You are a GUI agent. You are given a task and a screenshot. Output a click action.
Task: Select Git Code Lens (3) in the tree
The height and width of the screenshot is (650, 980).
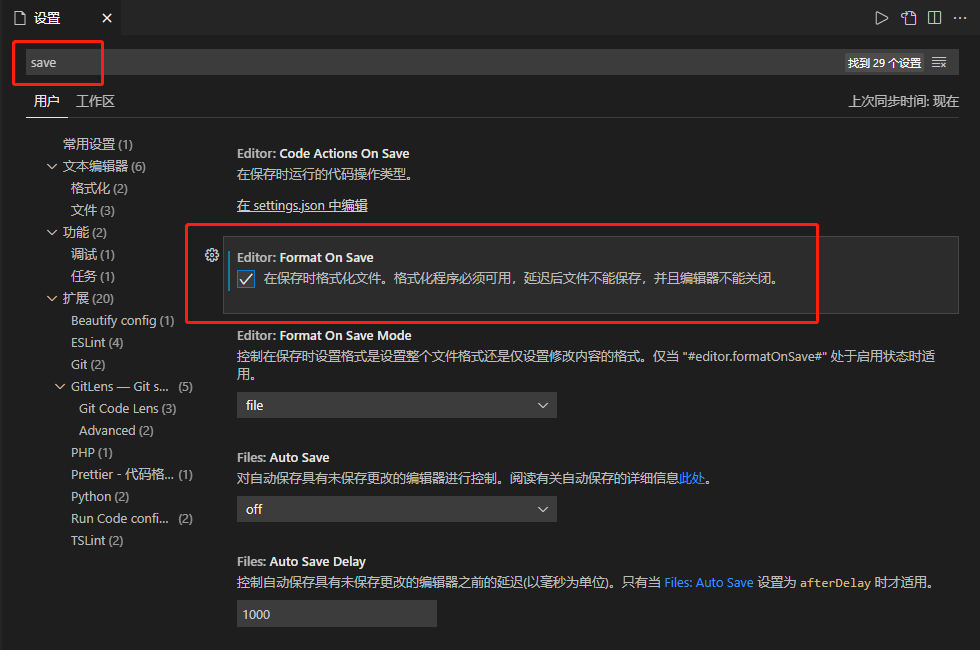(x=128, y=409)
